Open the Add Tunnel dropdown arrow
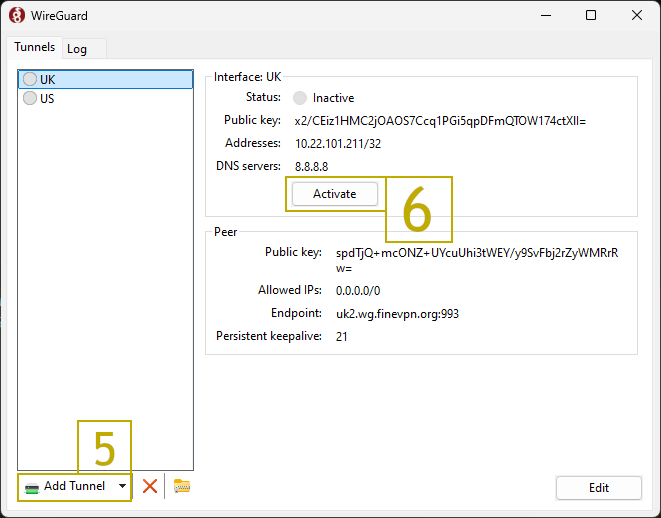Screen dimensions: 661x518 122,486
